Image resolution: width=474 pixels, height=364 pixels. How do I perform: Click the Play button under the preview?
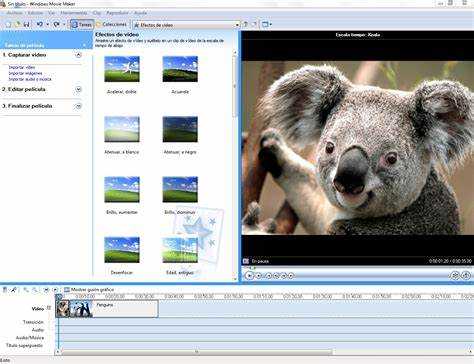pos(249,275)
